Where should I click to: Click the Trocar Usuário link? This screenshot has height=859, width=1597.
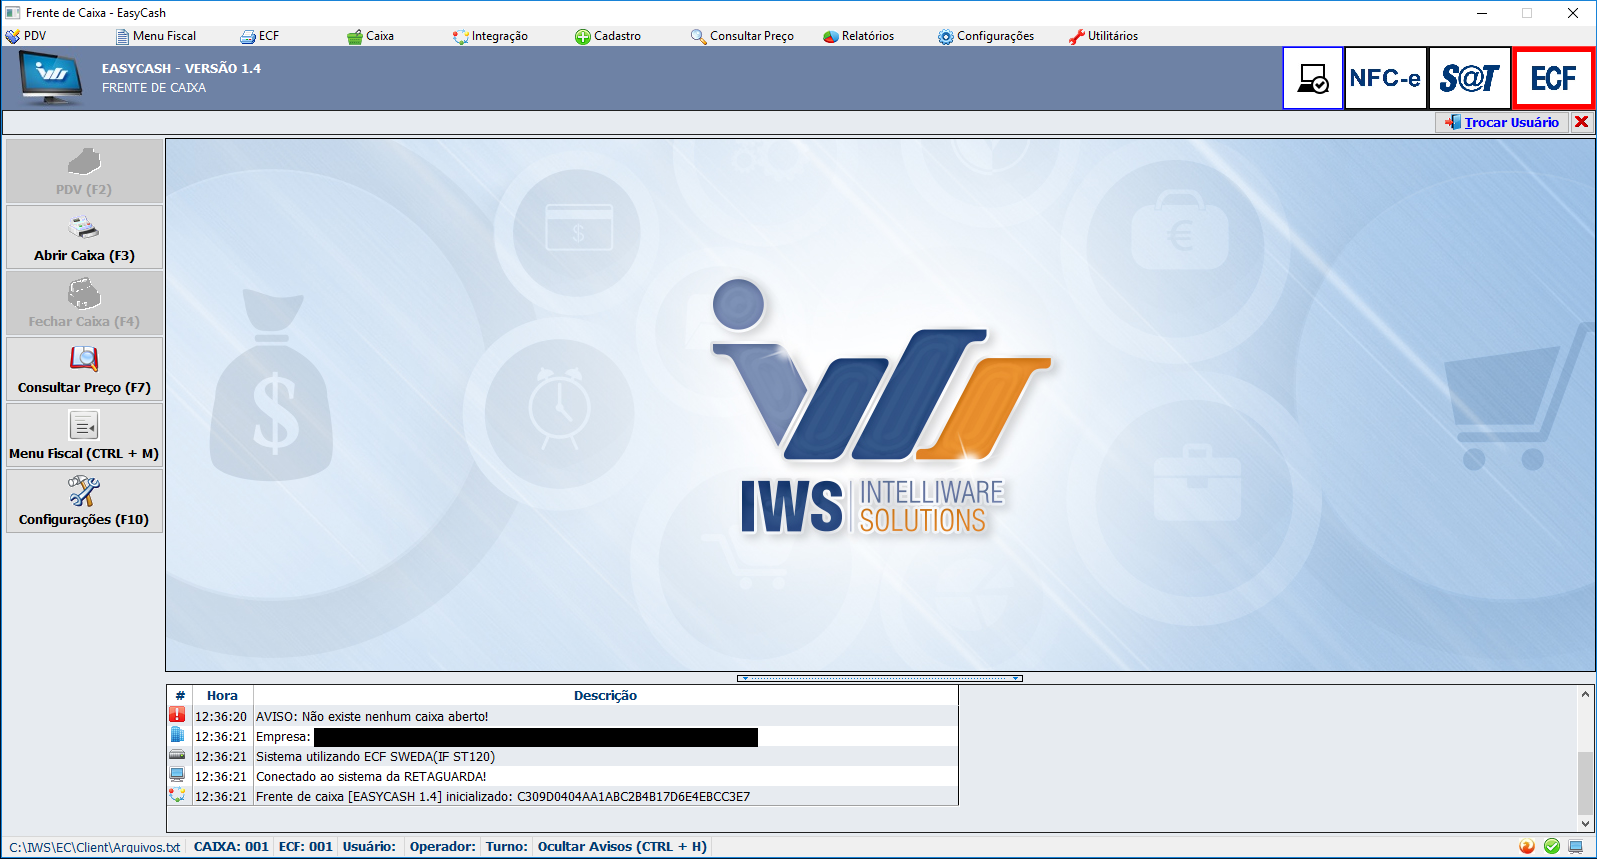(1510, 122)
